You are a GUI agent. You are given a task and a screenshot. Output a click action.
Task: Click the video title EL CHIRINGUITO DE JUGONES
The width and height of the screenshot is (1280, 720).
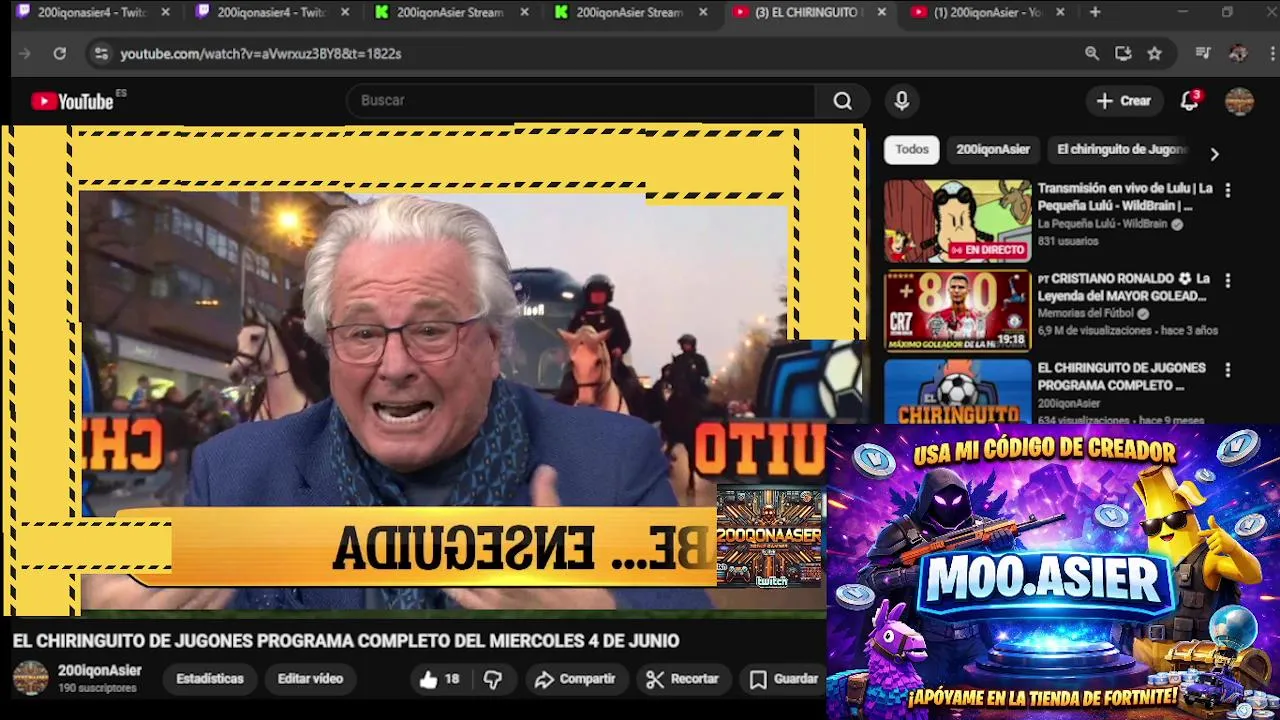[x=346, y=641]
